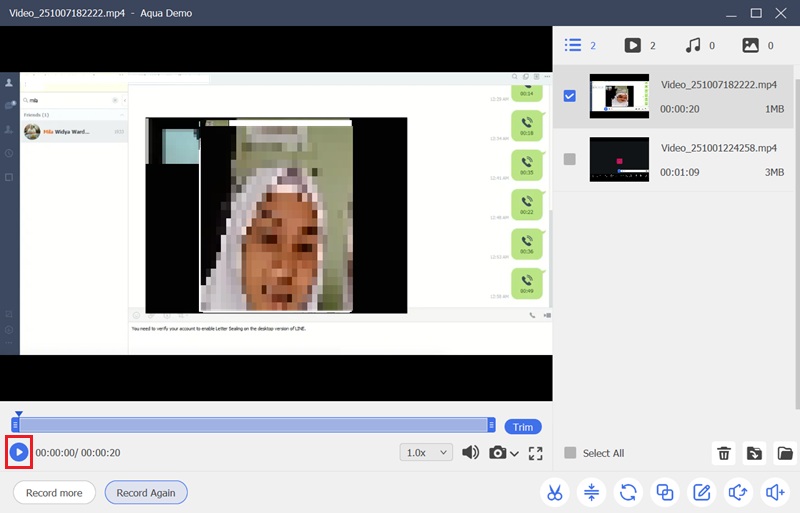Open the 1.0x playback speed dropdown
The image size is (800, 513).
pyautogui.click(x=426, y=453)
